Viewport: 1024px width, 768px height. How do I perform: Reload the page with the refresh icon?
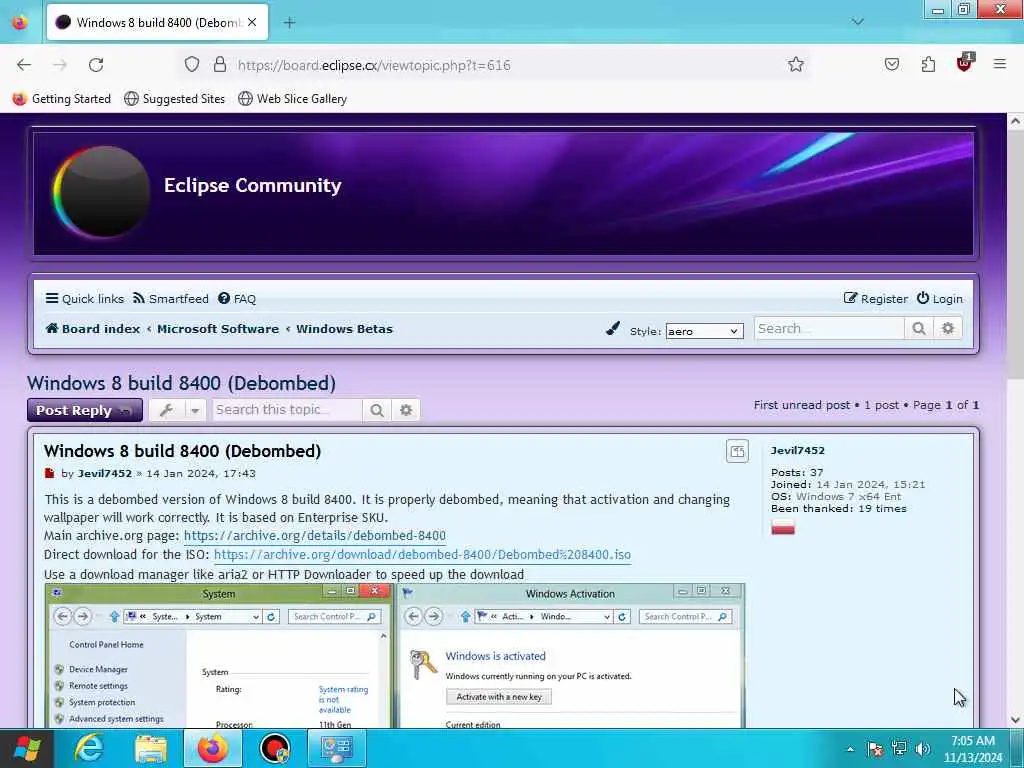pyautogui.click(x=96, y=65)
